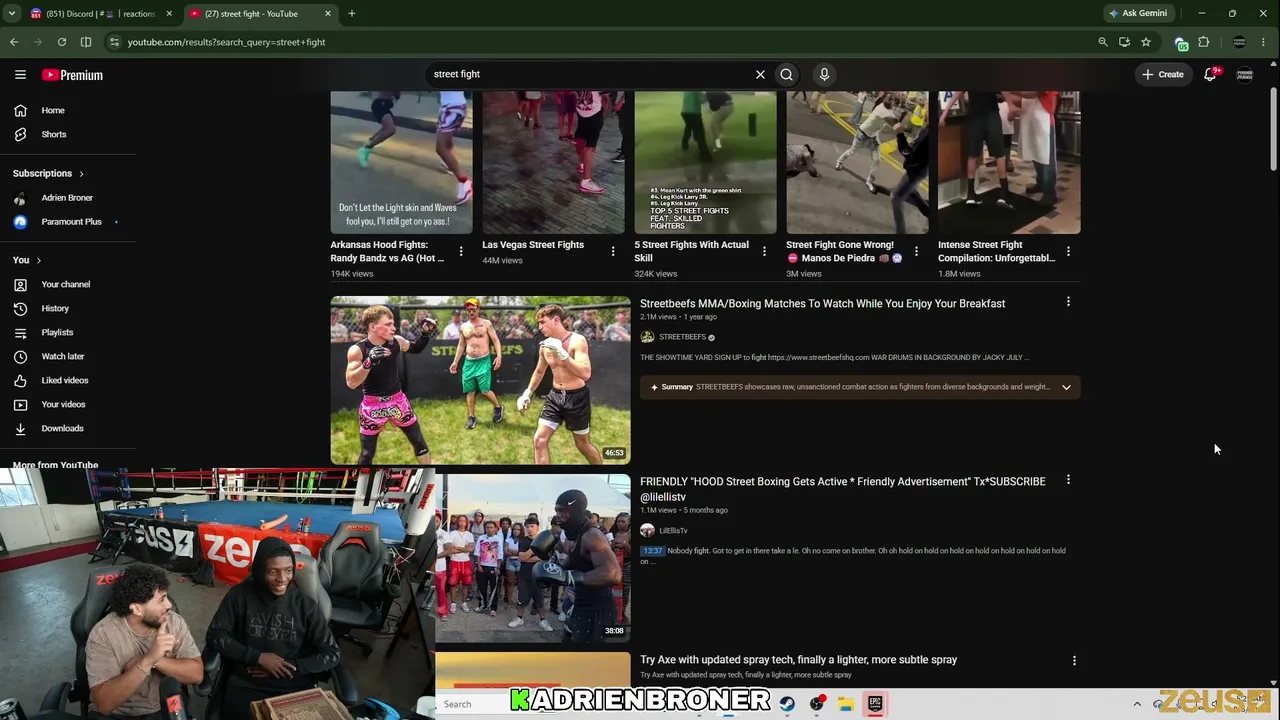
Task: Open options for 5 Street Fights short
Action: click(x=765, y=251)
